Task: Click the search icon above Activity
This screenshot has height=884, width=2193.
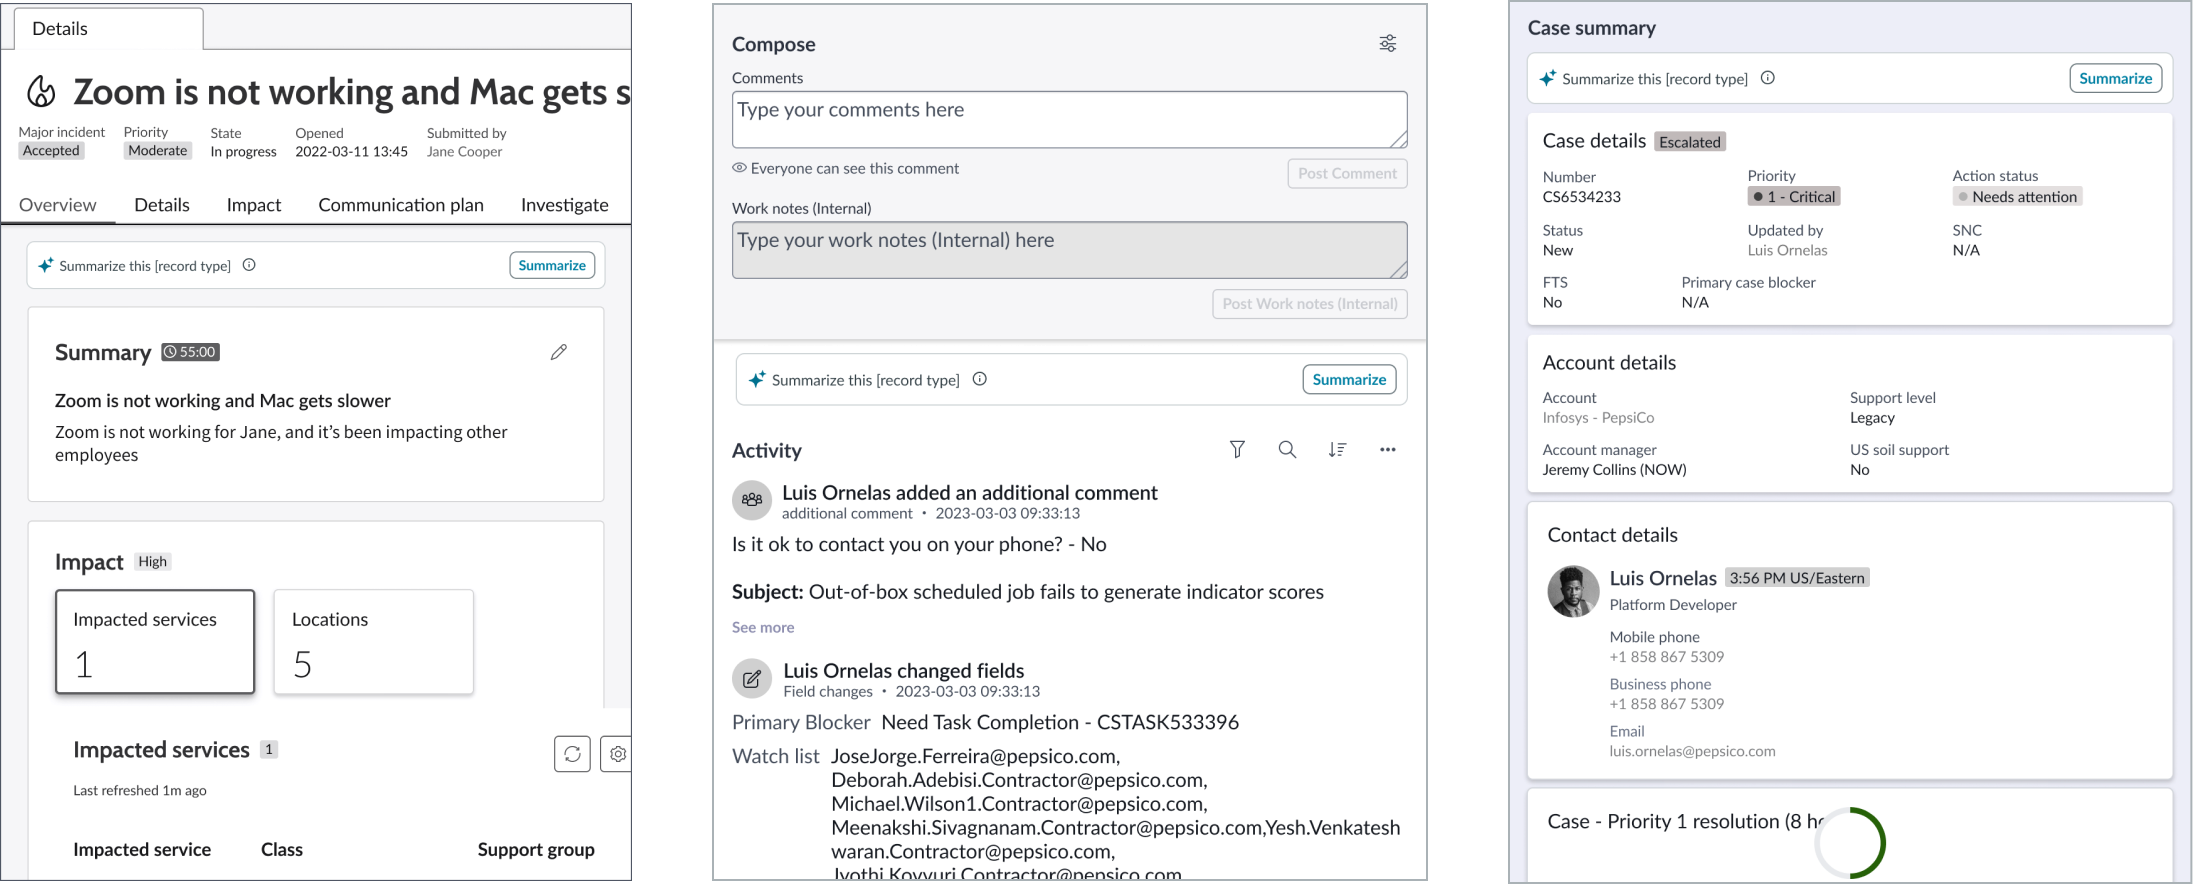Action: [1287, 449]
